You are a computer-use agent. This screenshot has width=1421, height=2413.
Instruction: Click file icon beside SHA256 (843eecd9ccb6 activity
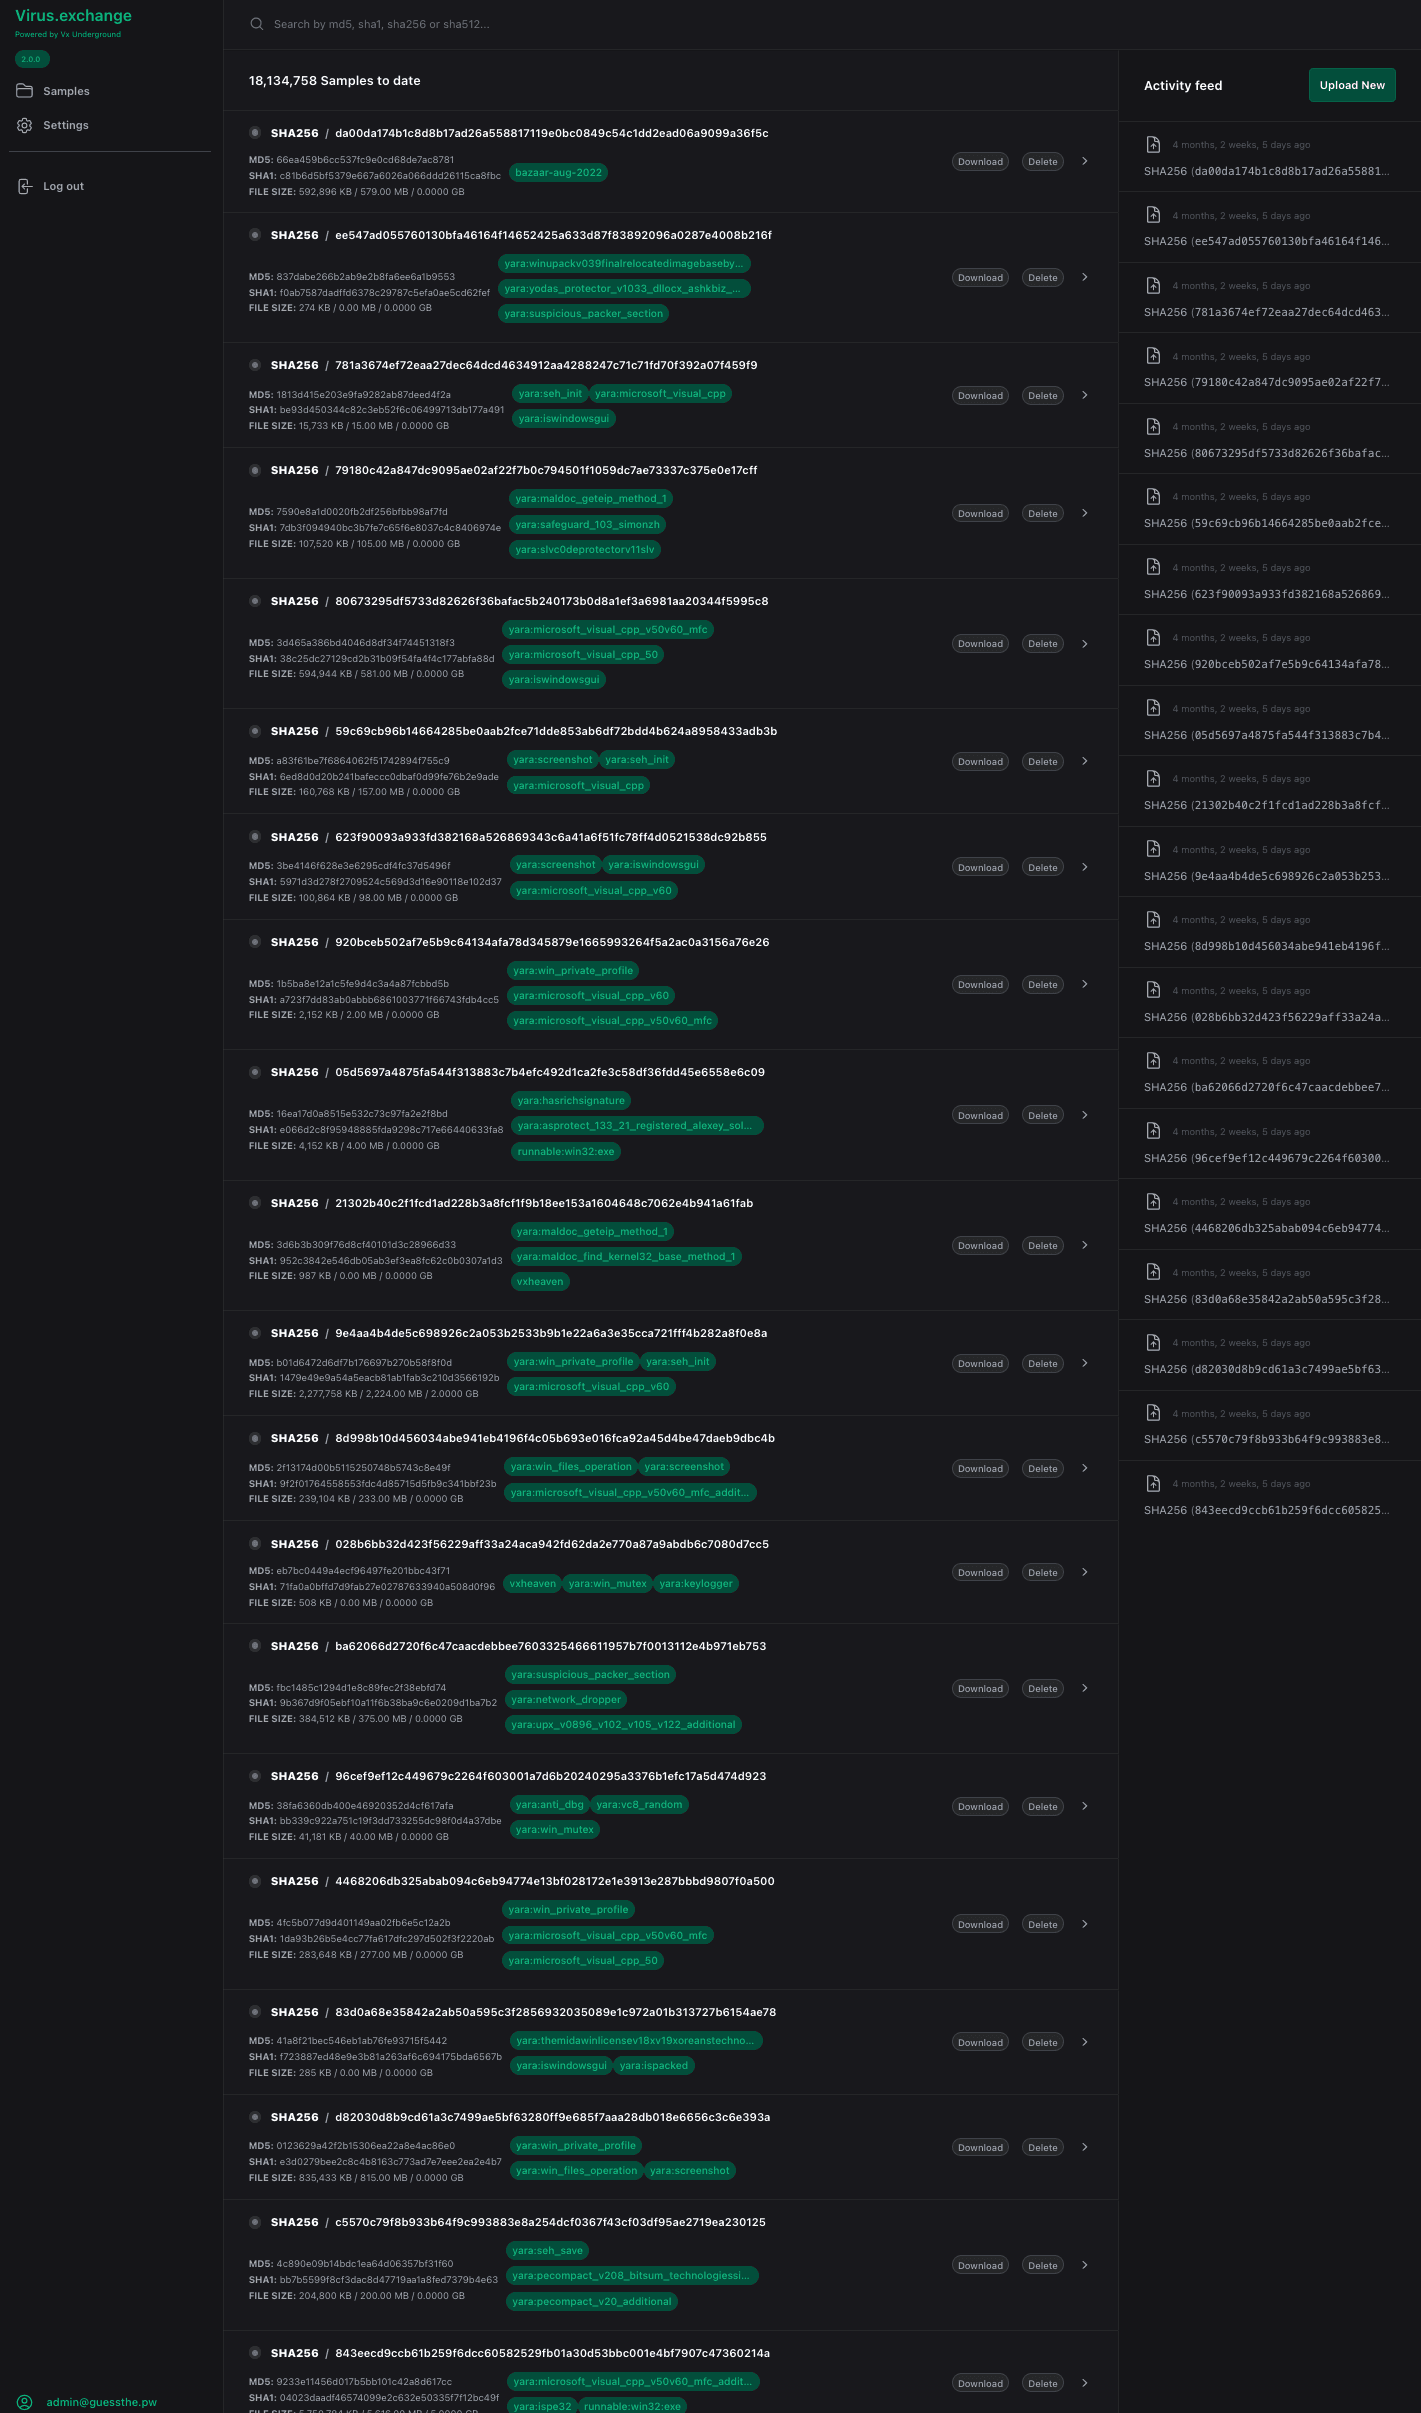click(x=1153, y=1483)
